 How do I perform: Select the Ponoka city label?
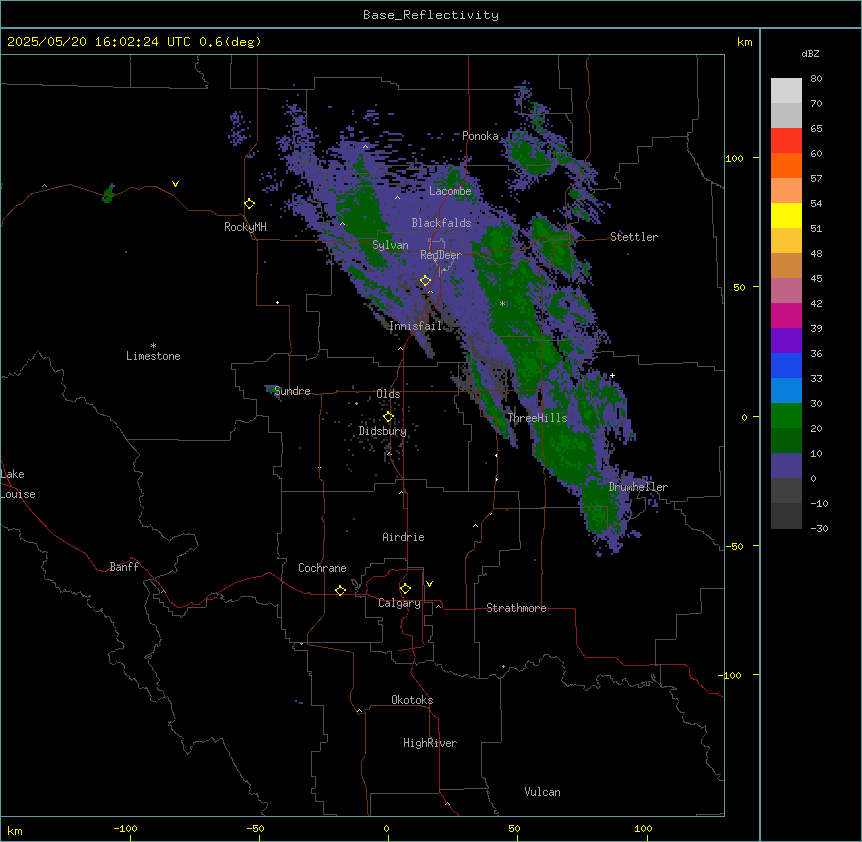pyautogui.click(x=480, y=136)
